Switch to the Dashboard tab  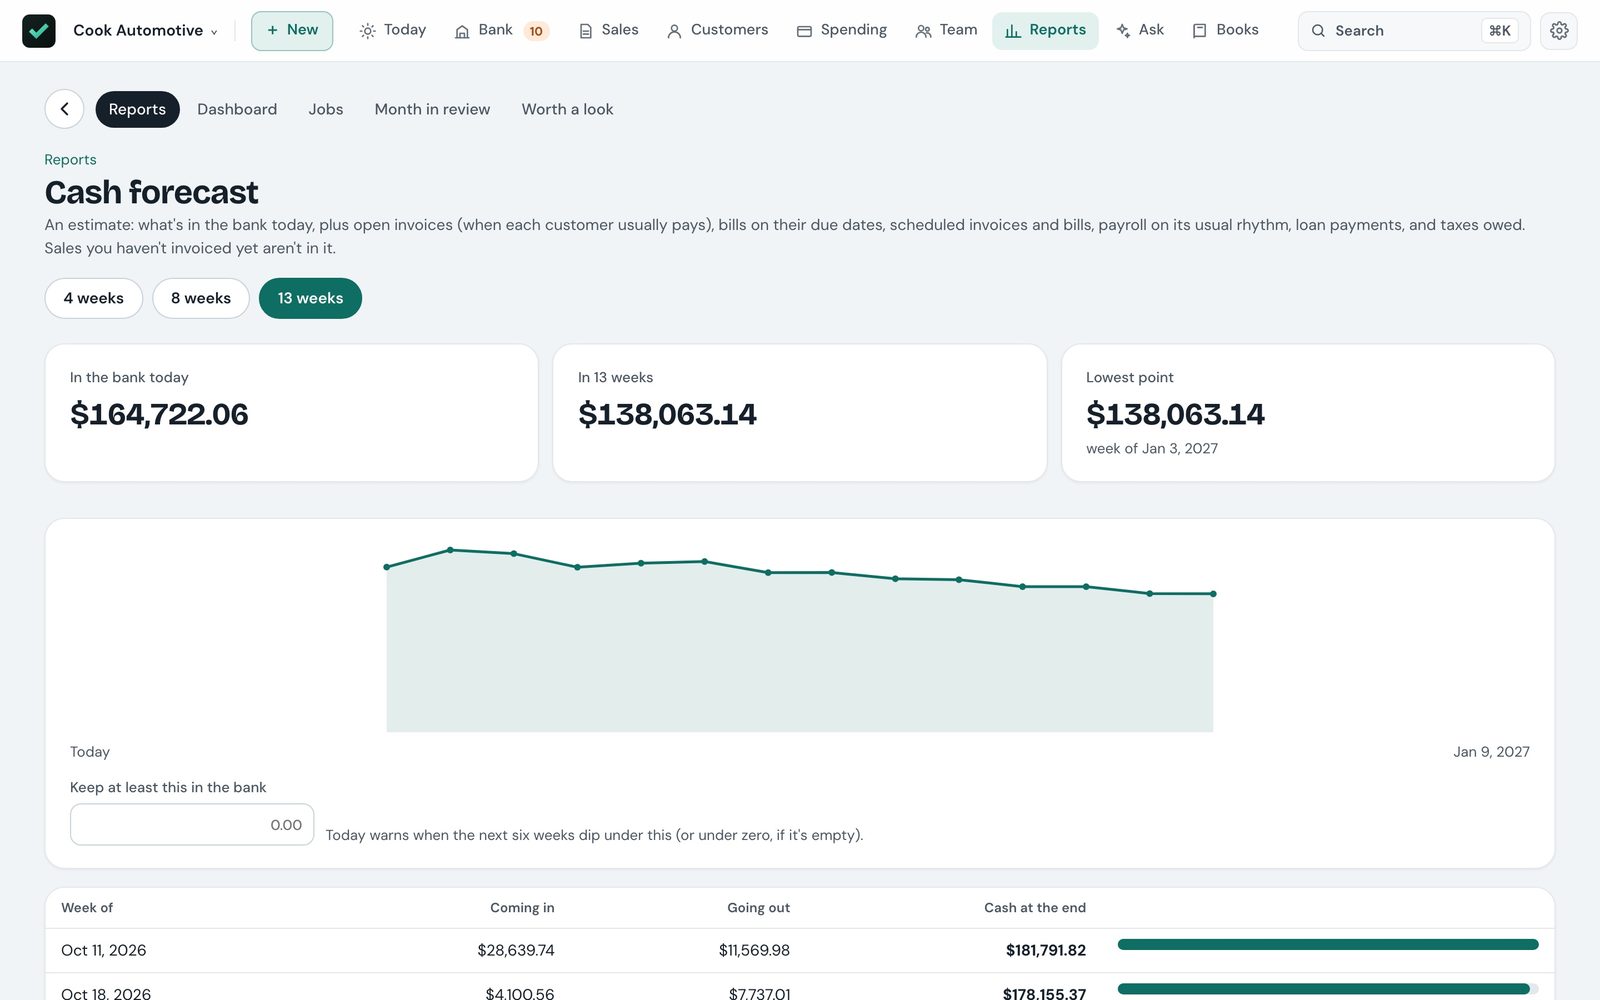pos(237,109)
